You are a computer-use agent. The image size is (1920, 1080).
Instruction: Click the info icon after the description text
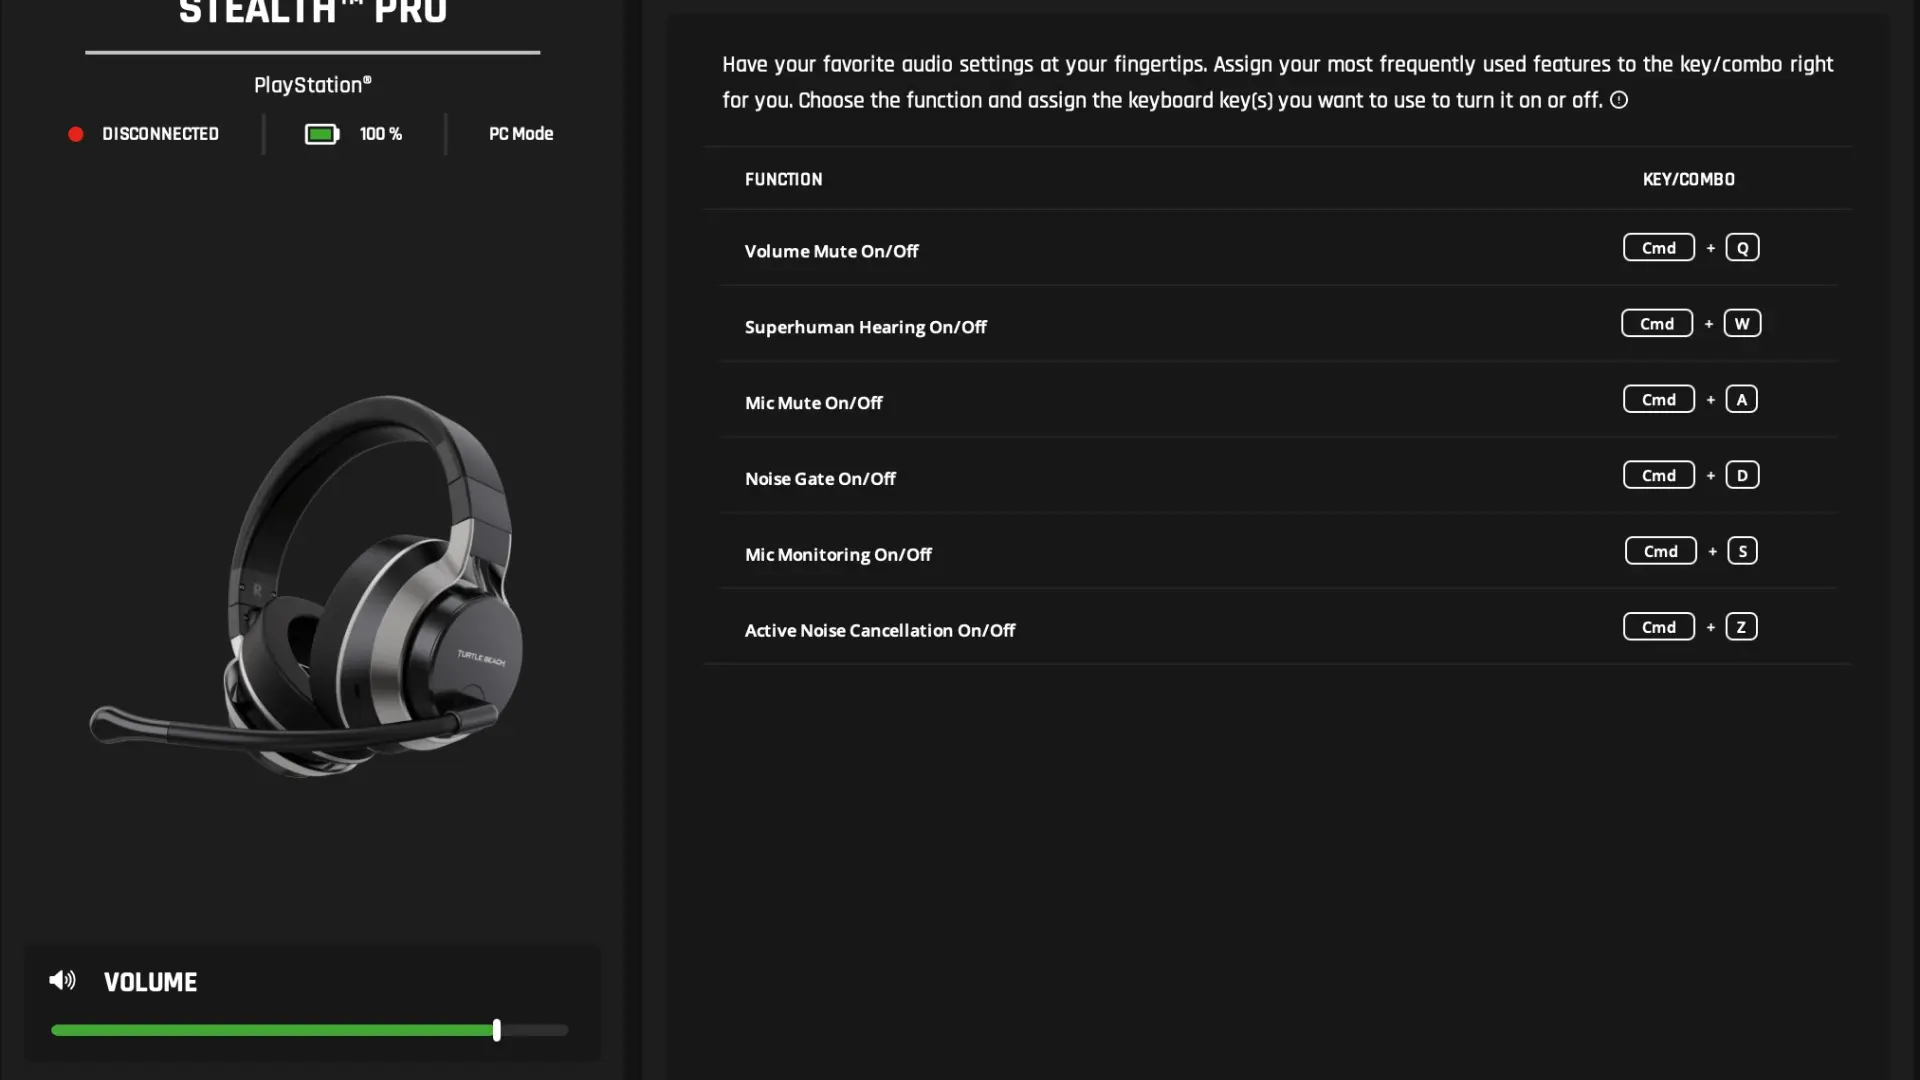point(1619,100)
